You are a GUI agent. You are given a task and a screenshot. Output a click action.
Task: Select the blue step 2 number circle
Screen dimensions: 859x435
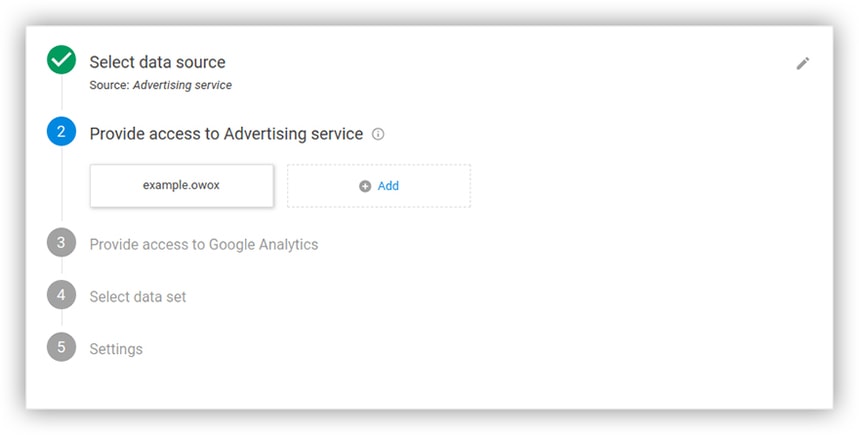point(61,131)
